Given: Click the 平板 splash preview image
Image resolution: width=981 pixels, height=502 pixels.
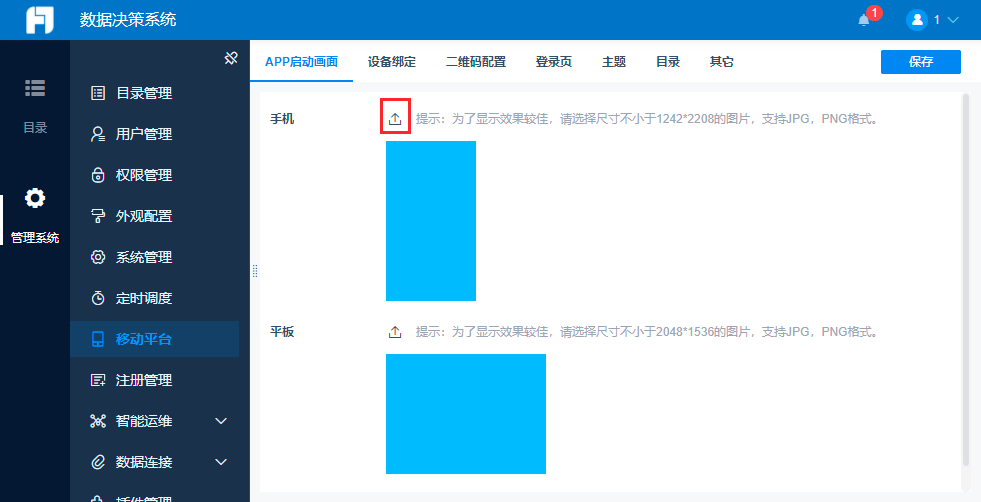Looking at the screenshot, I should click(x=466, y=414).
